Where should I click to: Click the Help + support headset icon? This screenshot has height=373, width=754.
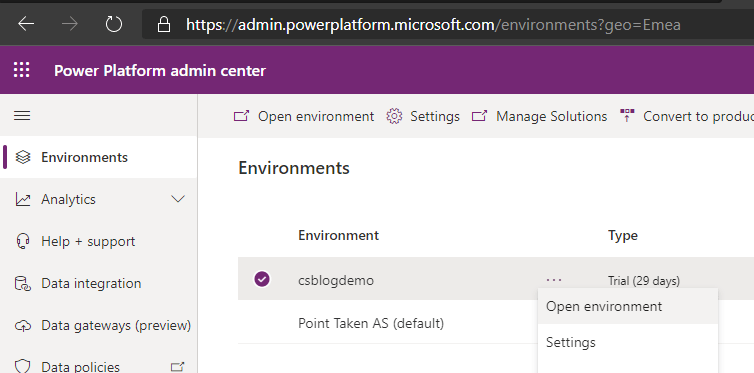pyautogui.click(x=23, y=241)
